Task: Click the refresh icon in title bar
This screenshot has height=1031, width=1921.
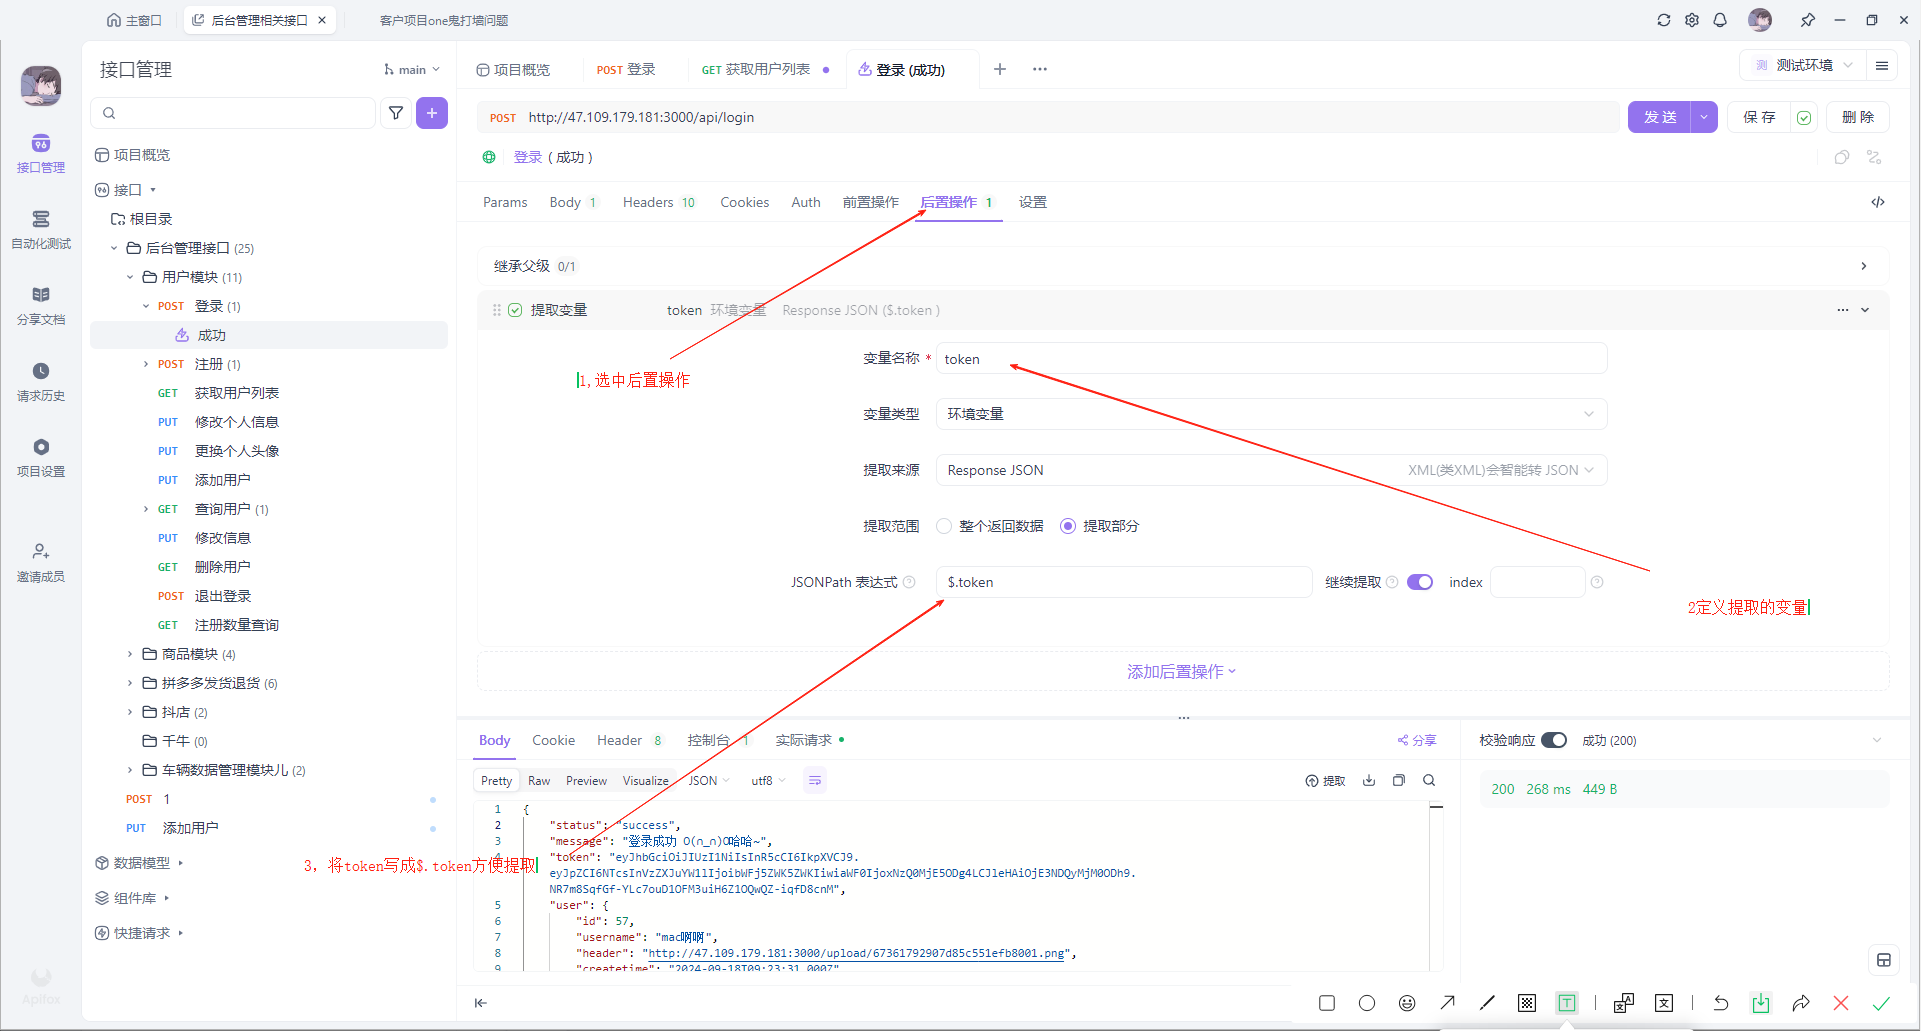Action: coord(1664,20)
